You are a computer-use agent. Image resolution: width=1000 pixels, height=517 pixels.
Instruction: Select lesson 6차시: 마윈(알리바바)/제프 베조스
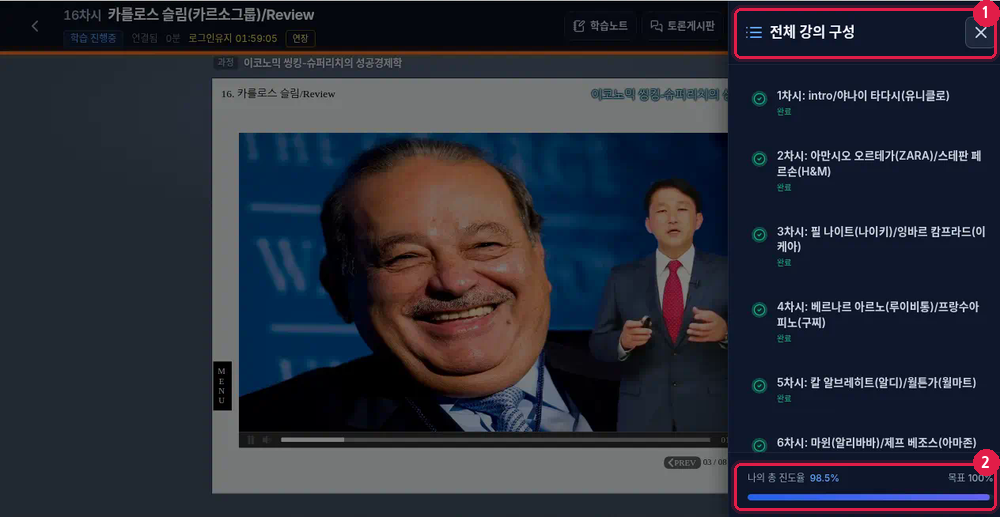pyautogui.click(x=876, y=442)
